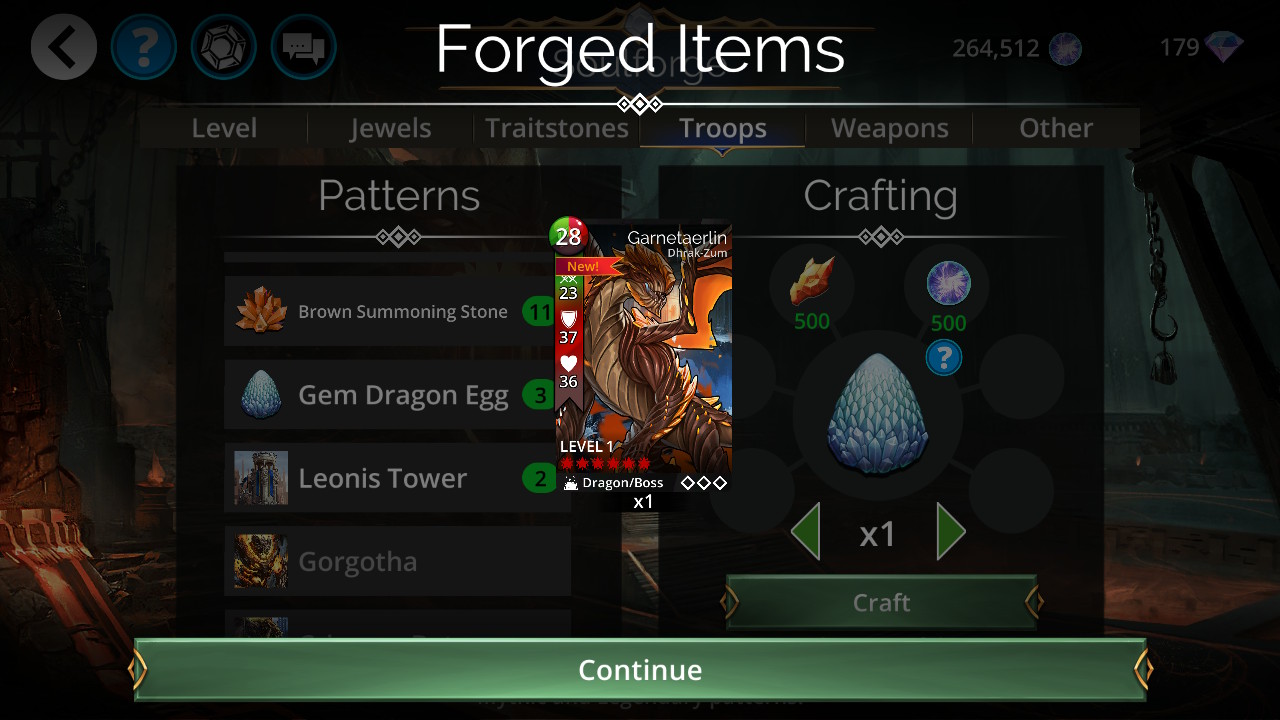This screenshot has height=720, width=1280.
Task: Tap the blue question mark beside the egg
Action: click(943, 357)
